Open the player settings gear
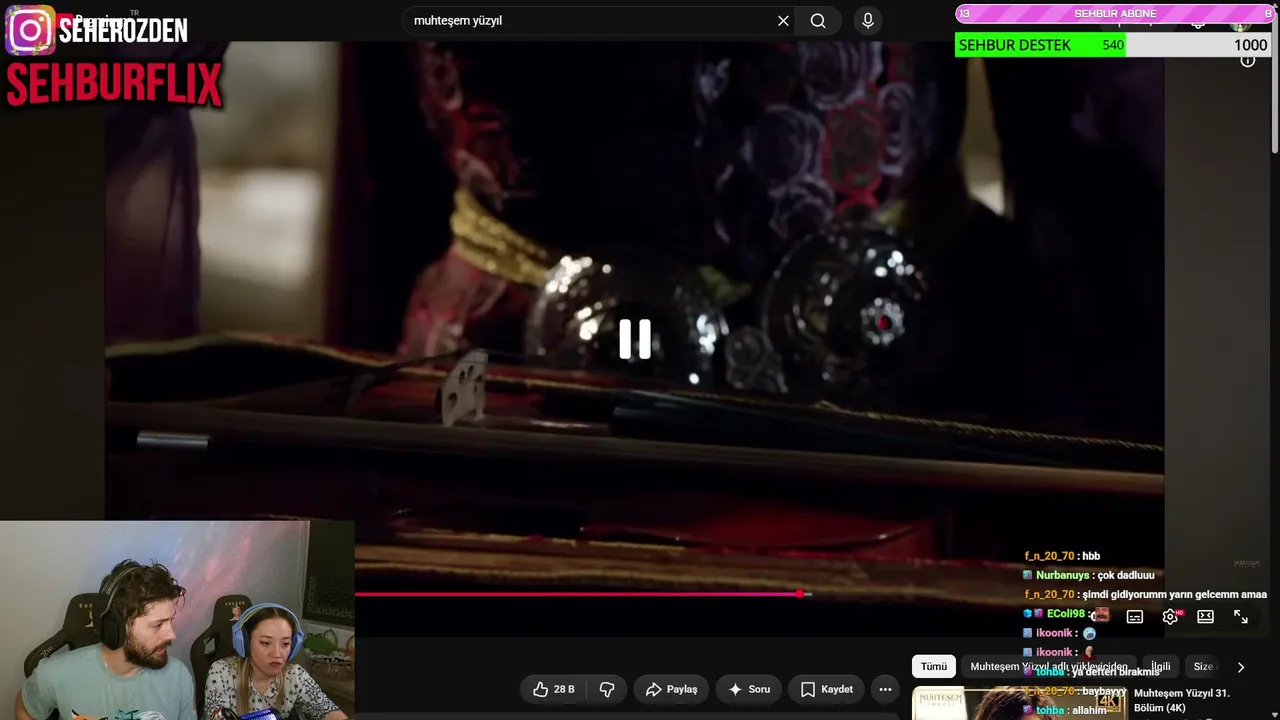This screenshot has height=720, width=1280. click(1170, 617)
